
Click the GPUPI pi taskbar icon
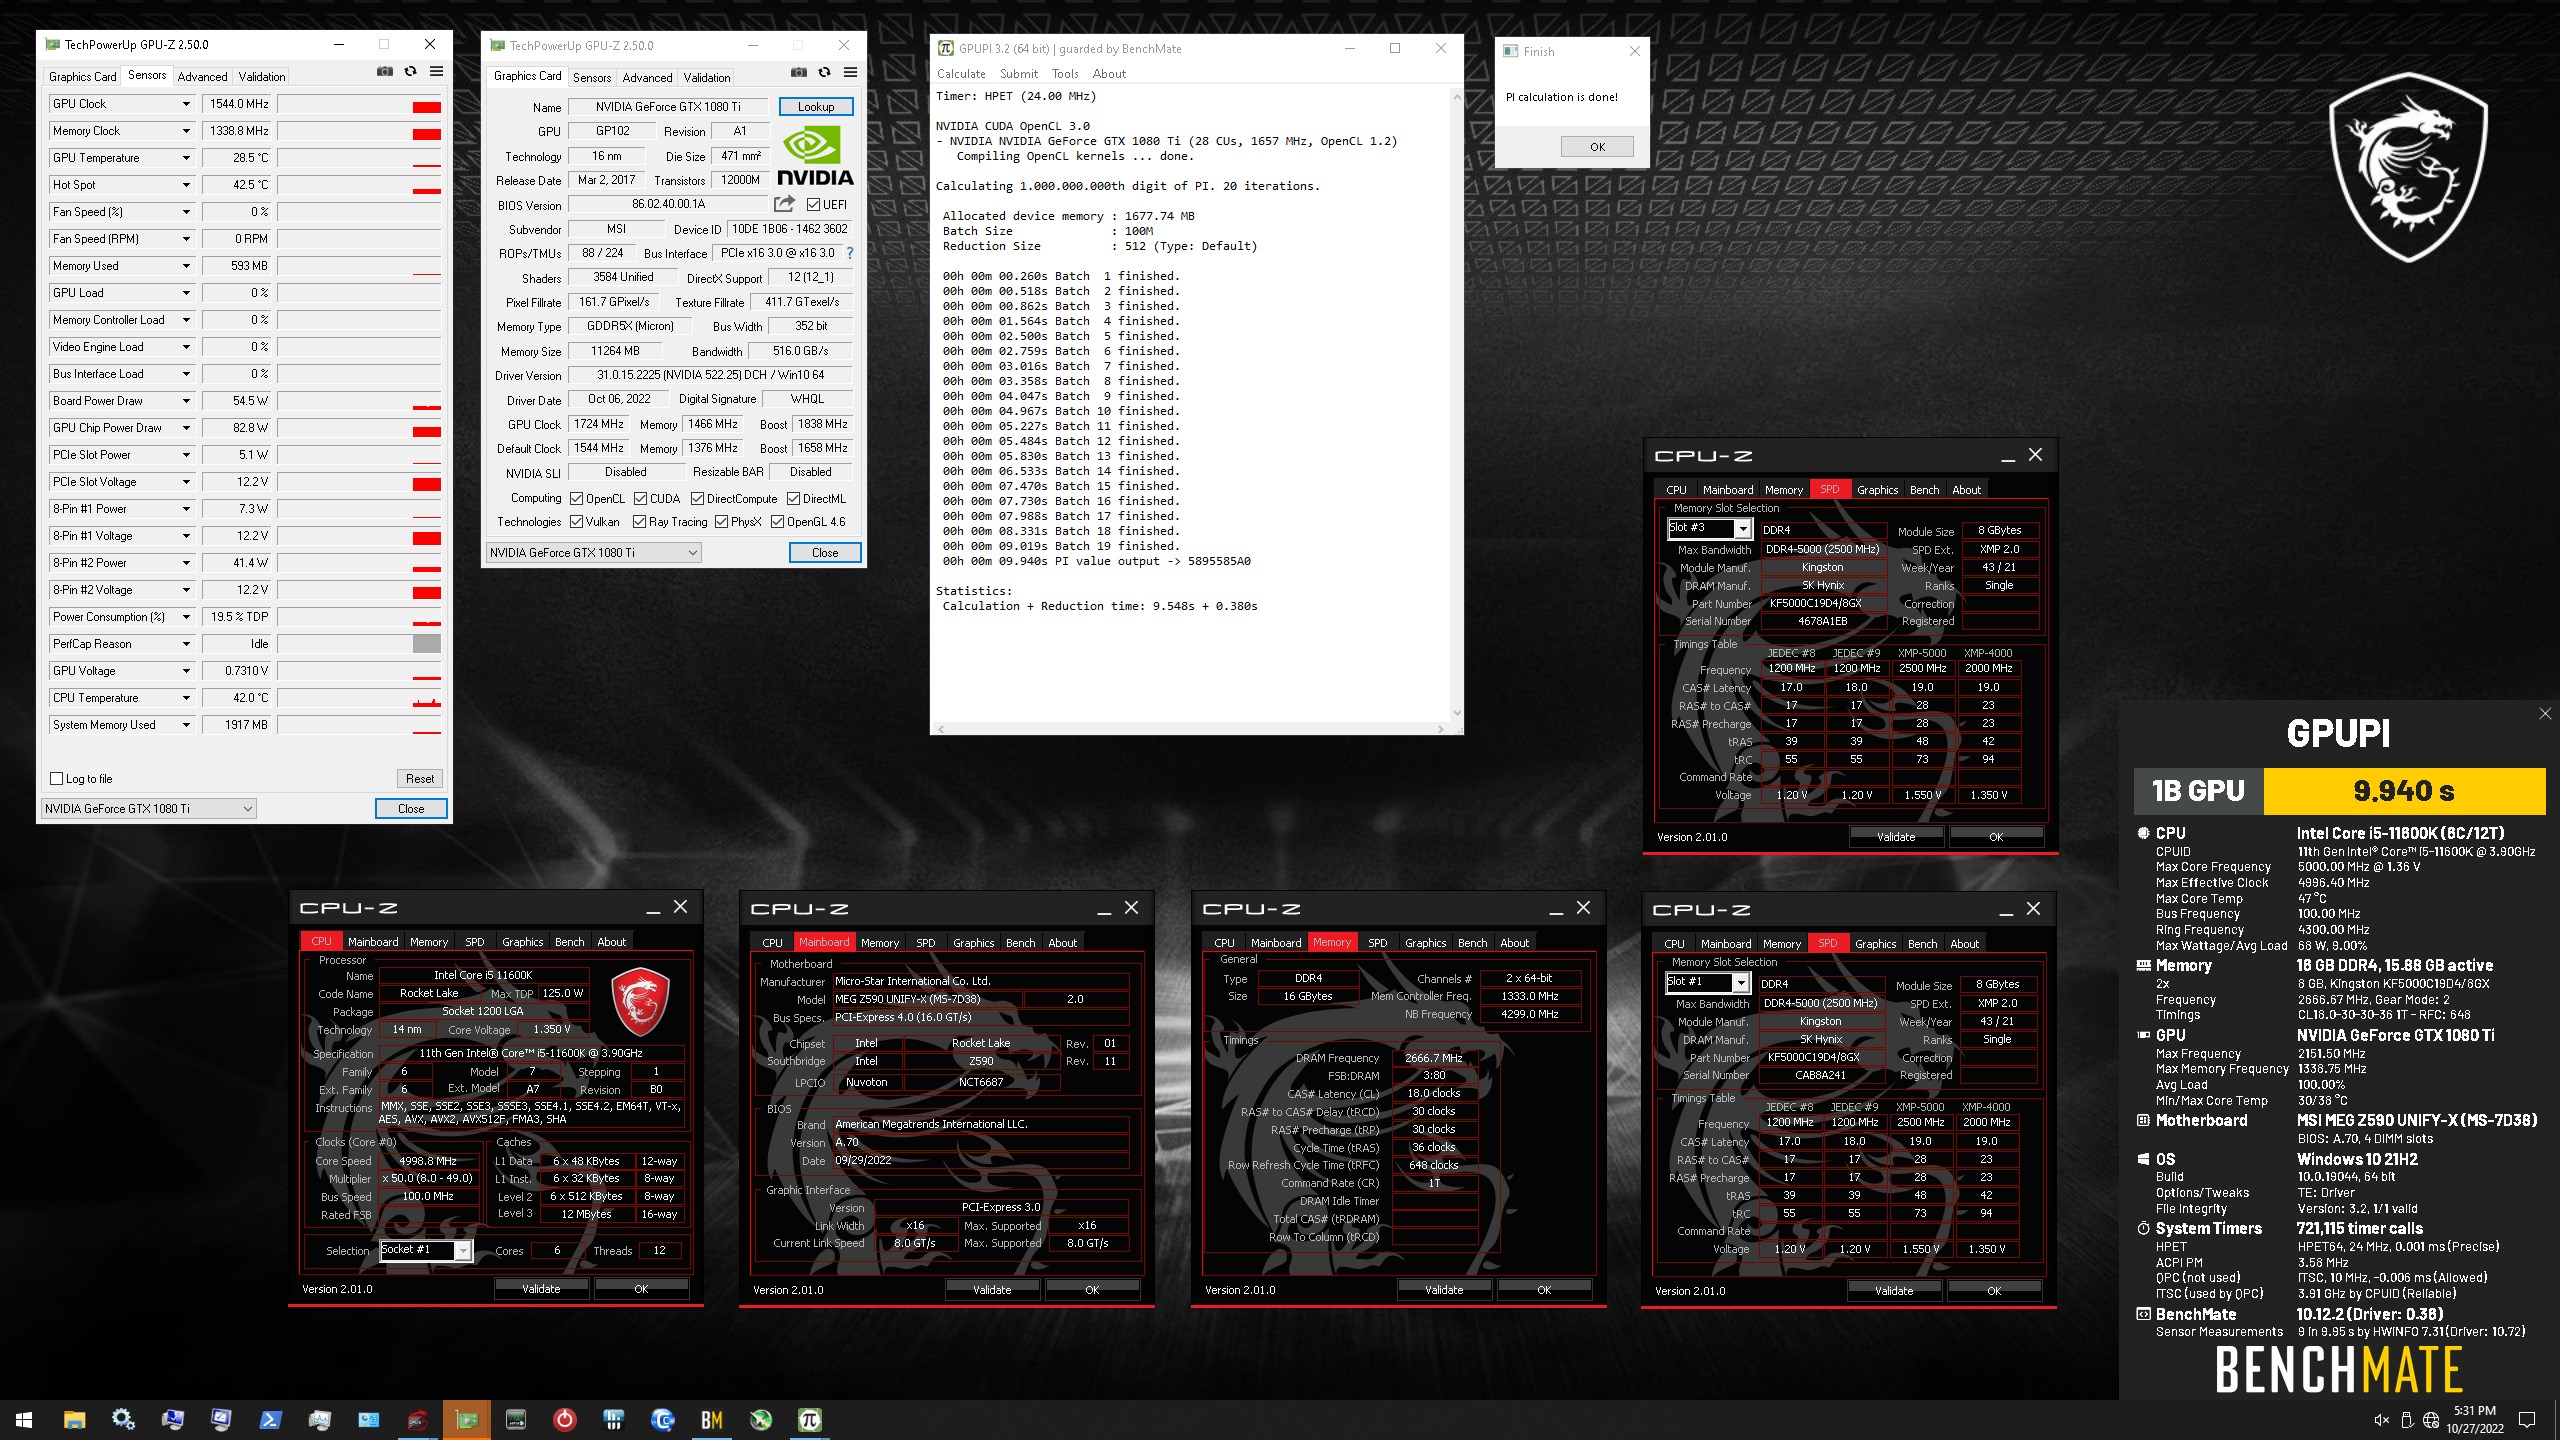tap(809, 1420)
